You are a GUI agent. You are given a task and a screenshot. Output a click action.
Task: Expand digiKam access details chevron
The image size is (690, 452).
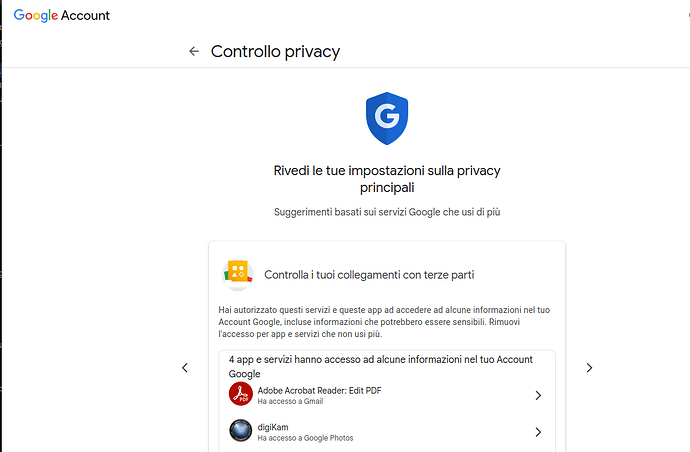coord(538,432)
